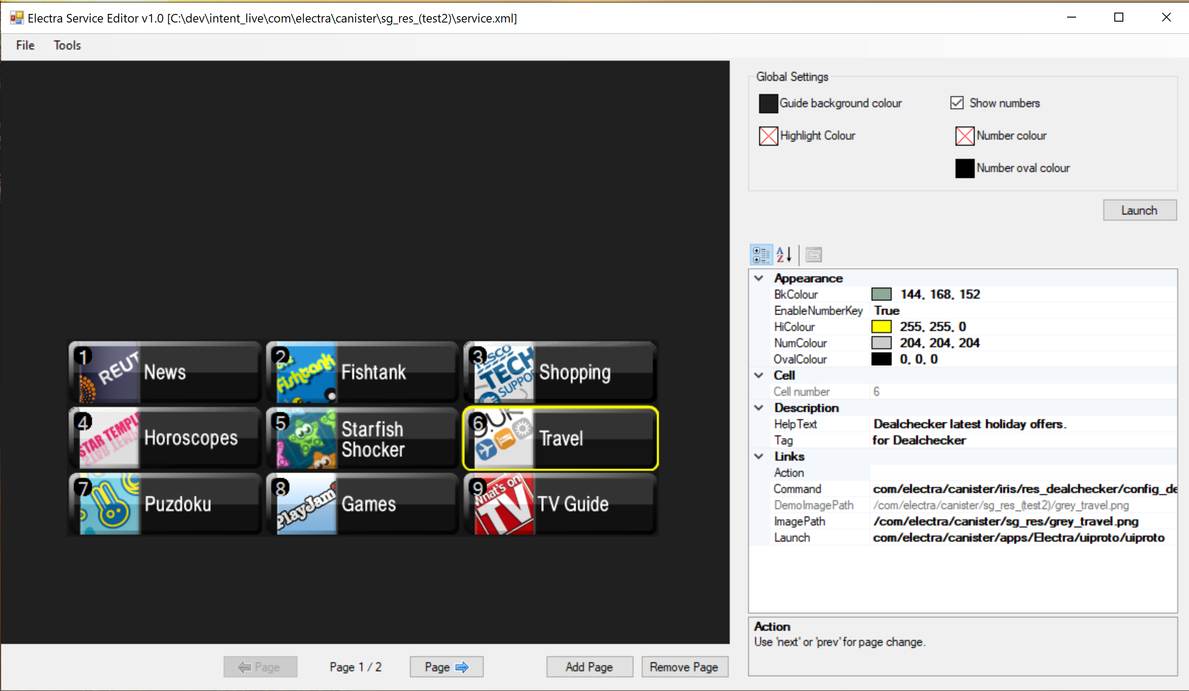Select the Starfish Shocker tile icon
1189x691 pixels.
click(305, 439)
